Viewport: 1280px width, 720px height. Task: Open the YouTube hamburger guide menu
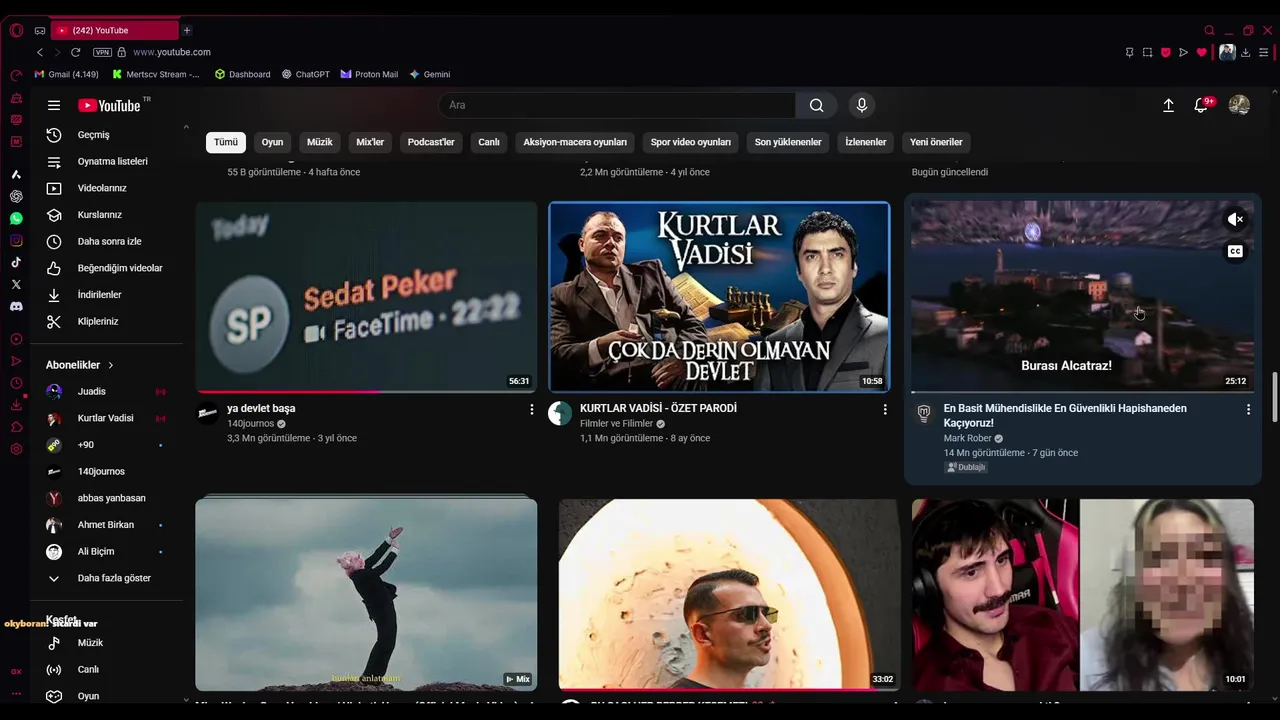(54, 105)
